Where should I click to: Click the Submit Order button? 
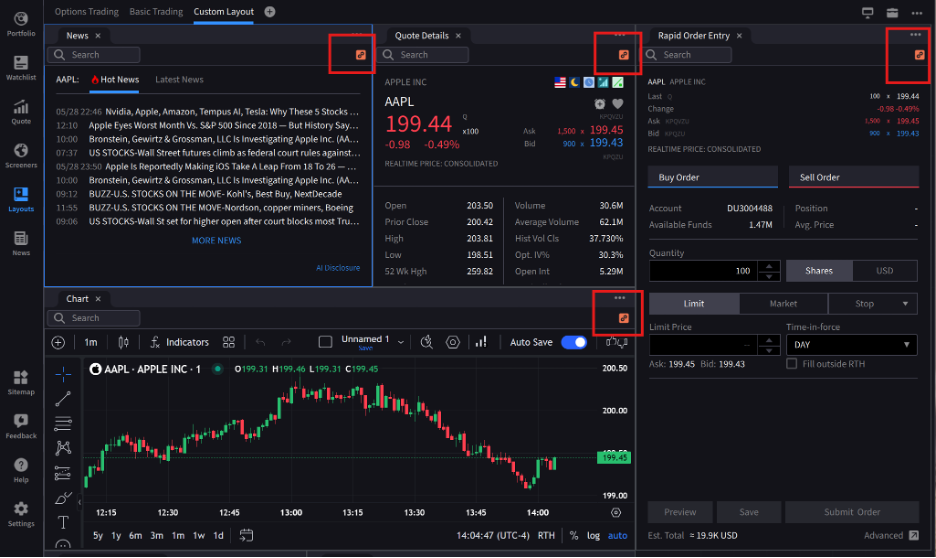click(x=852, y=512)
